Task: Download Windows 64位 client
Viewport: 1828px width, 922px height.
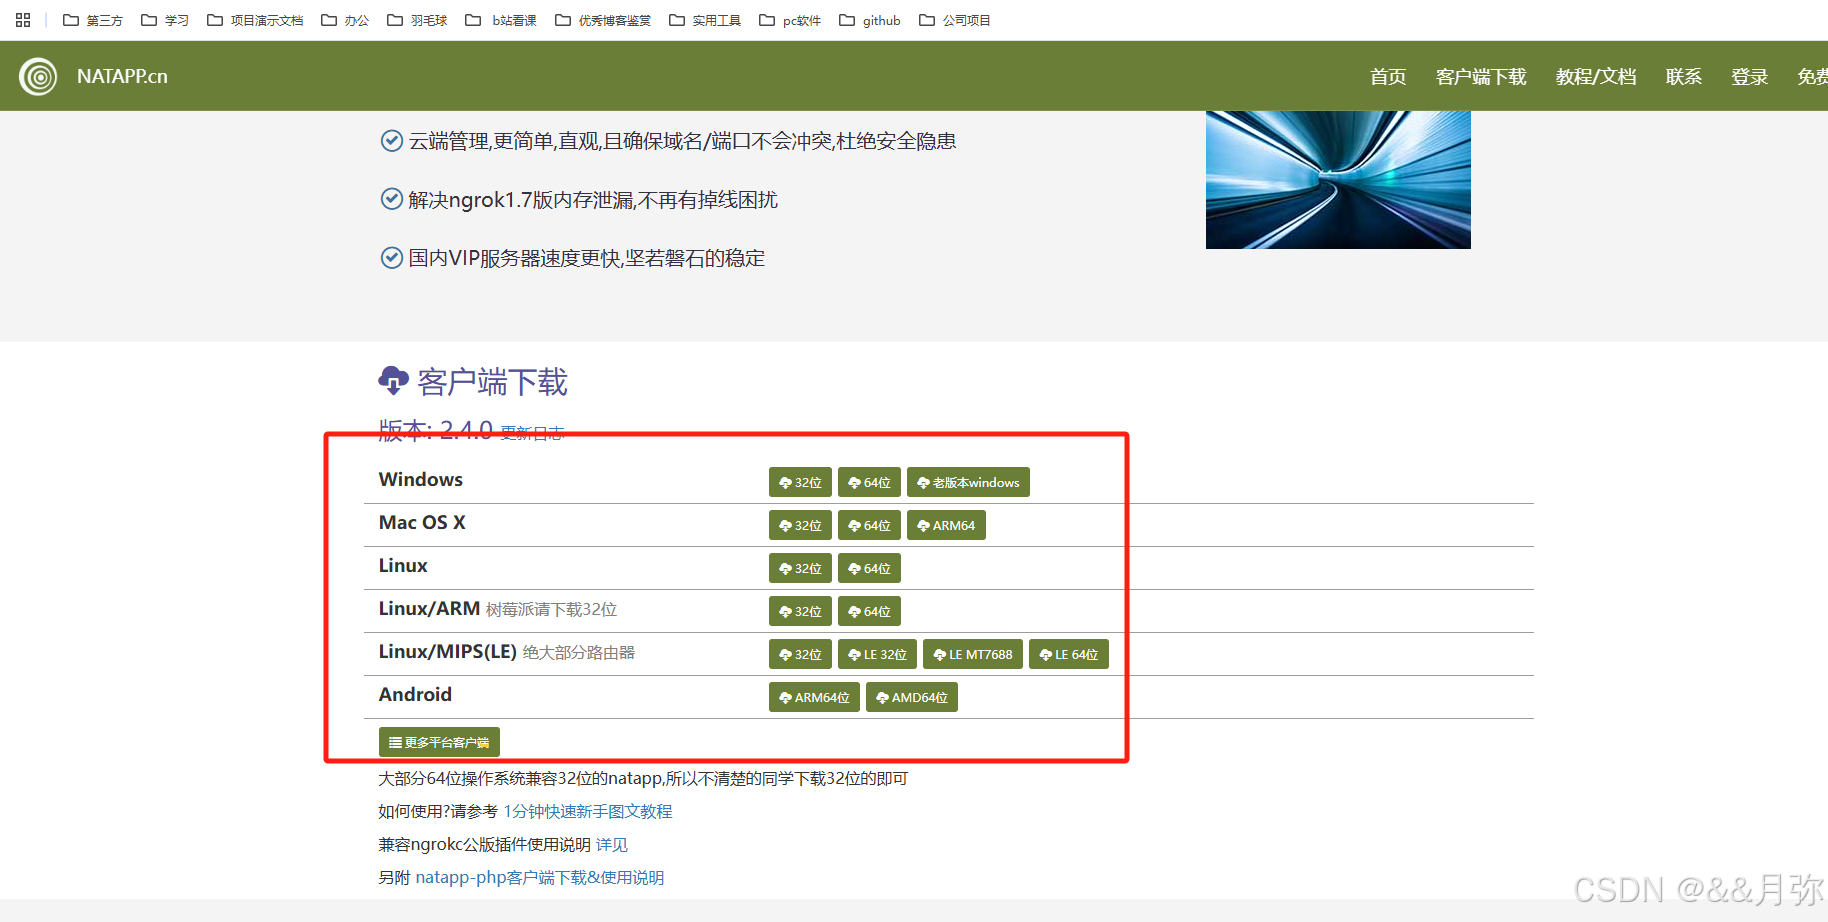Action: tap(869, 482)
